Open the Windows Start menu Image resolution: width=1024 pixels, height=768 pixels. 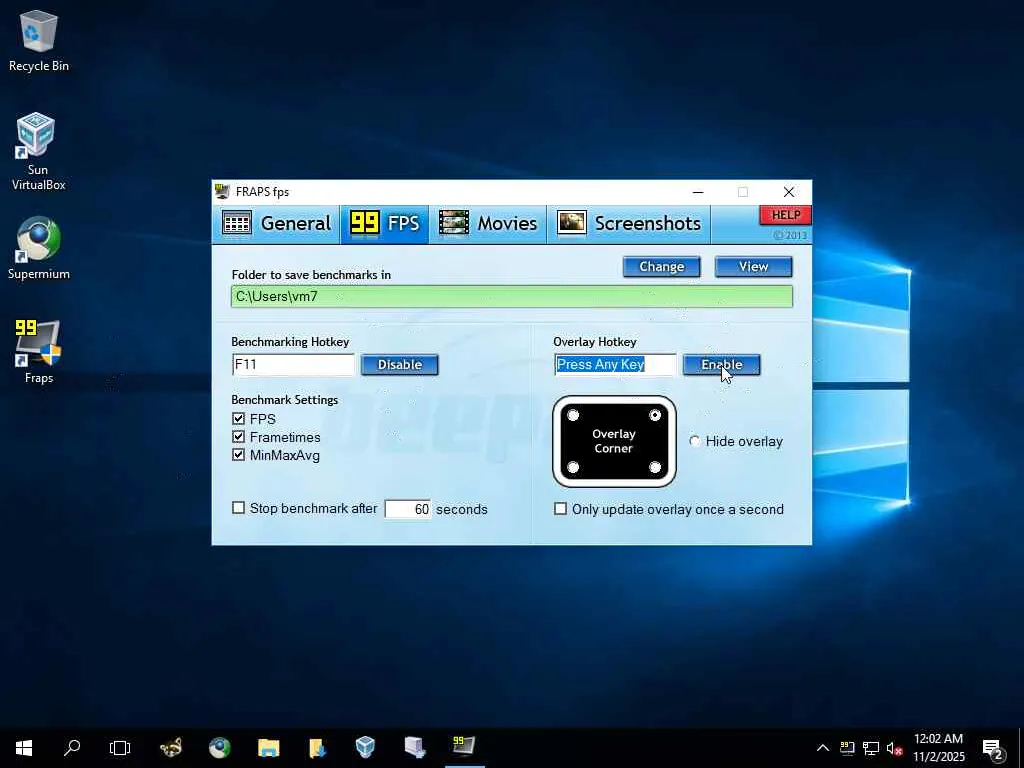(x=24, y=748)
